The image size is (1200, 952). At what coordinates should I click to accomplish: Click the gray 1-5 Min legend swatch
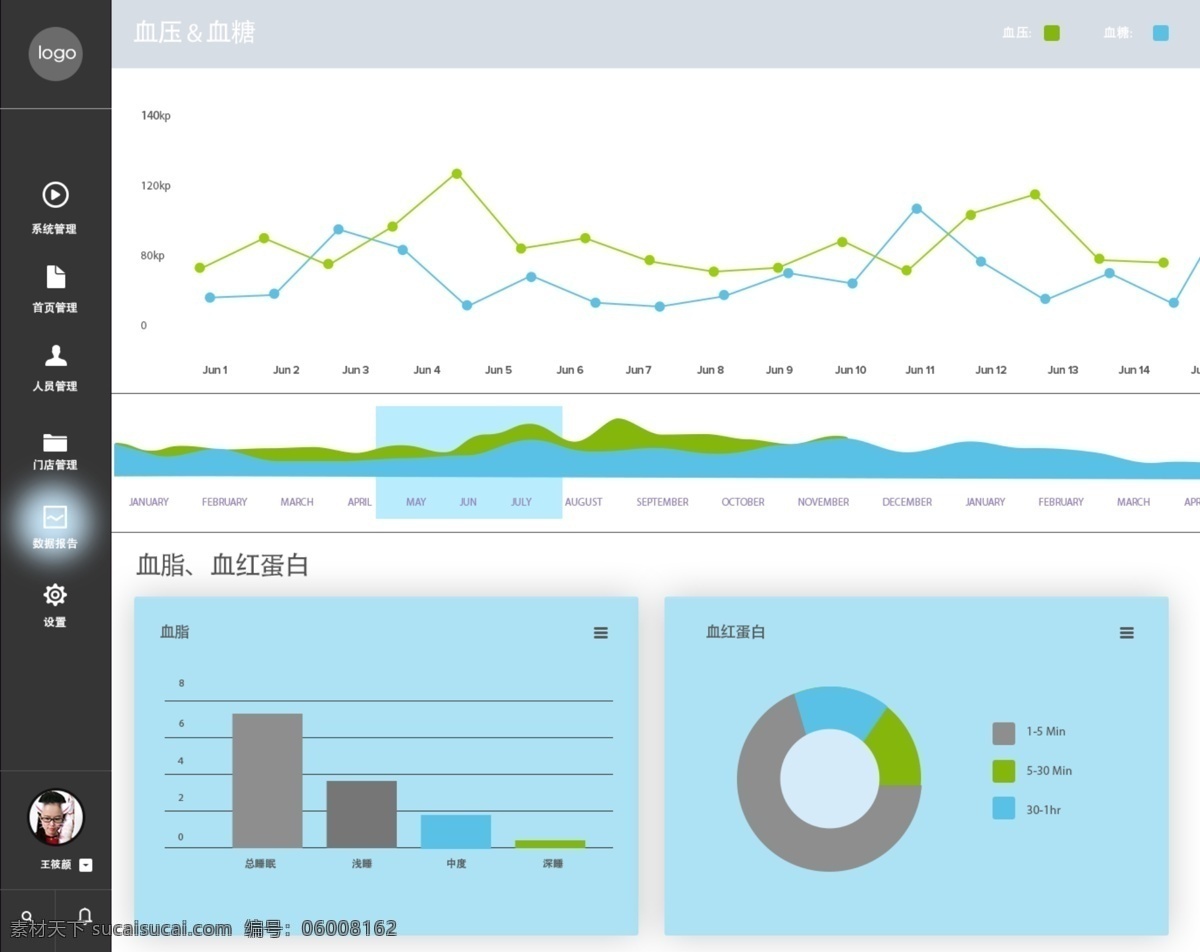coord(1004,733)
